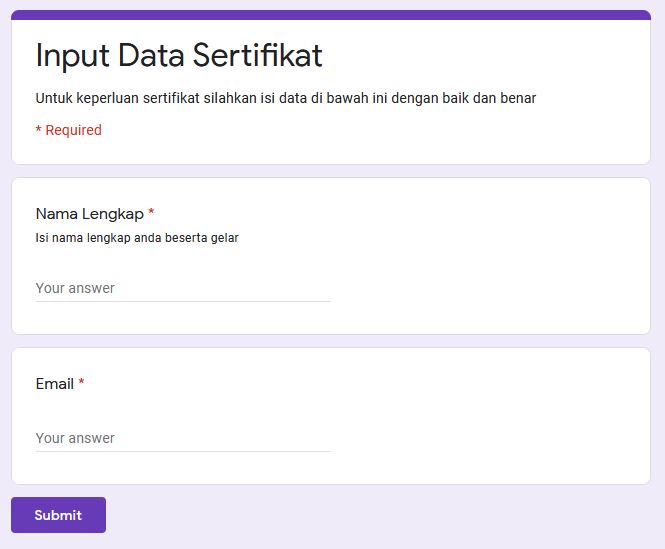Click the Nama Lengkap question label
Image resolution: width=665 pixels, height=549 pixels.
tap(90, 214)
